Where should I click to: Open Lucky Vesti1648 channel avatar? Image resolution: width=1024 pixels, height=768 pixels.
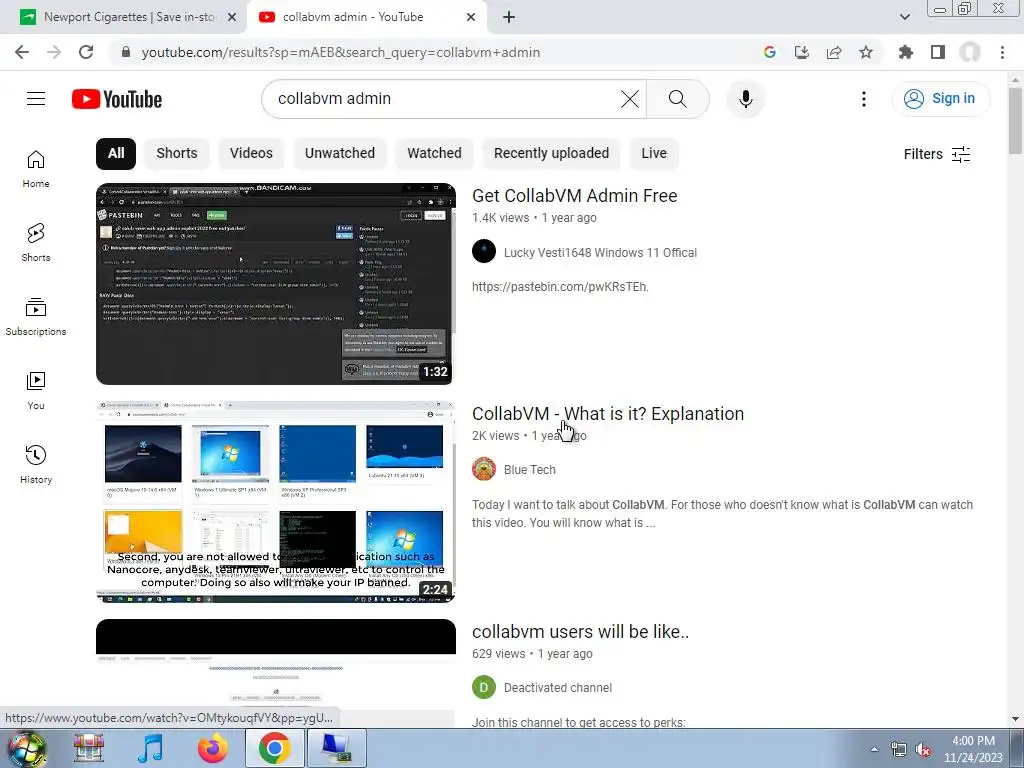coord(484,251)
